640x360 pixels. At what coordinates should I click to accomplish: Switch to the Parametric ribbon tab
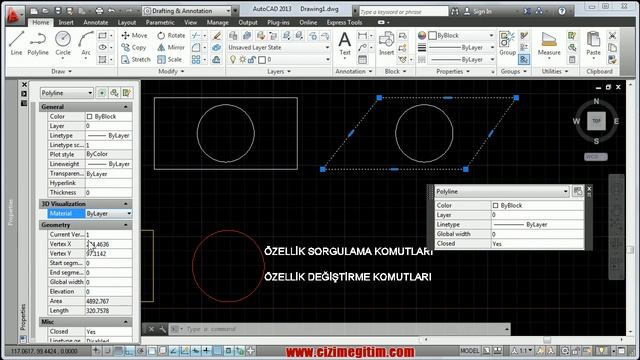coord(160,22)
